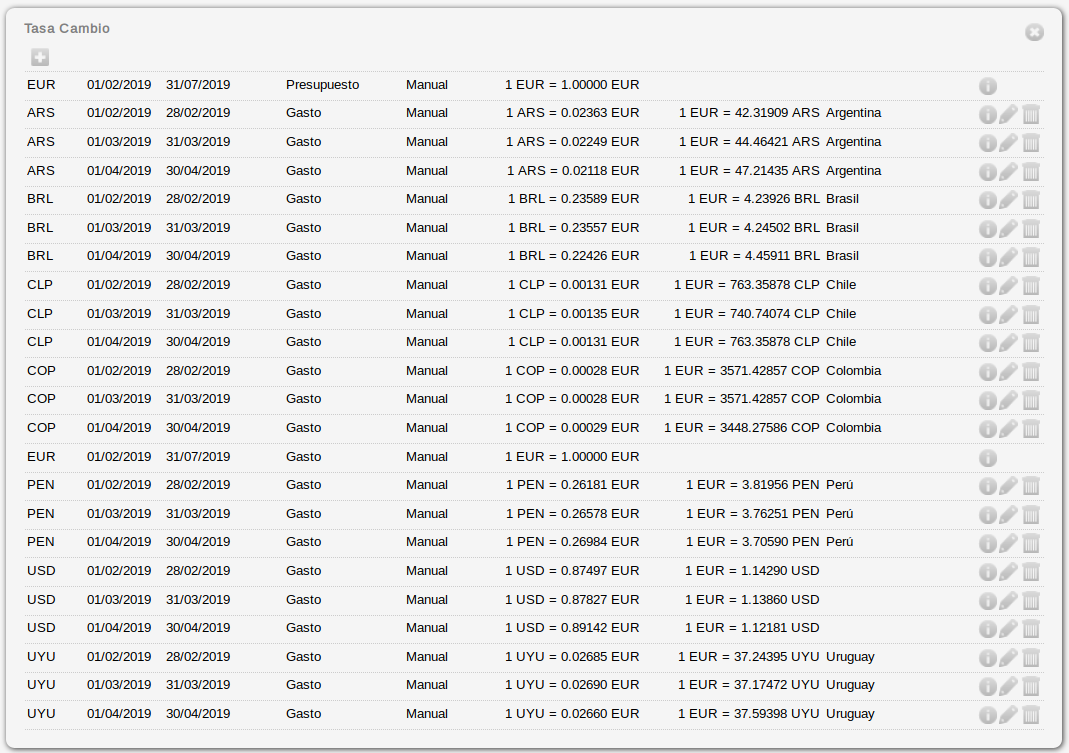Show info for BRL 01/04/2019 row
Screen dimensions: 1069x753
click(988, 257)
